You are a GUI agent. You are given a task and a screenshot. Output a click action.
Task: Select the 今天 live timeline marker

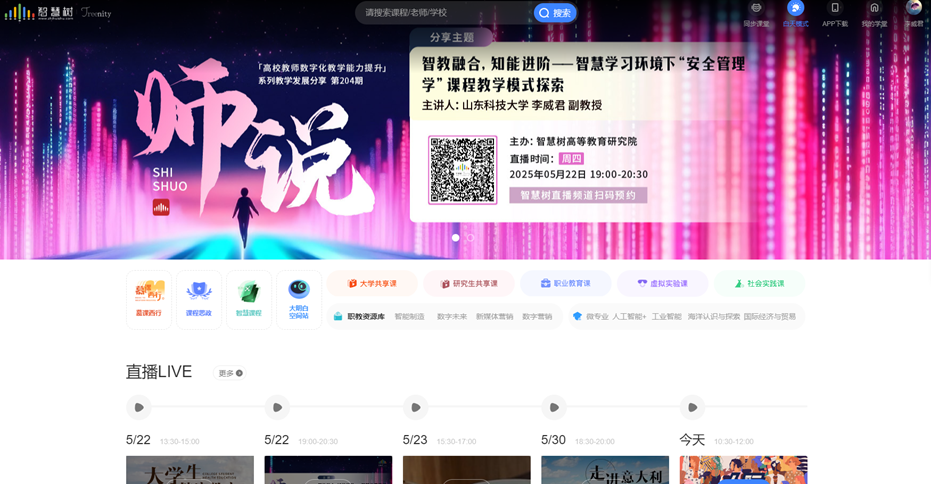[692, 407]
